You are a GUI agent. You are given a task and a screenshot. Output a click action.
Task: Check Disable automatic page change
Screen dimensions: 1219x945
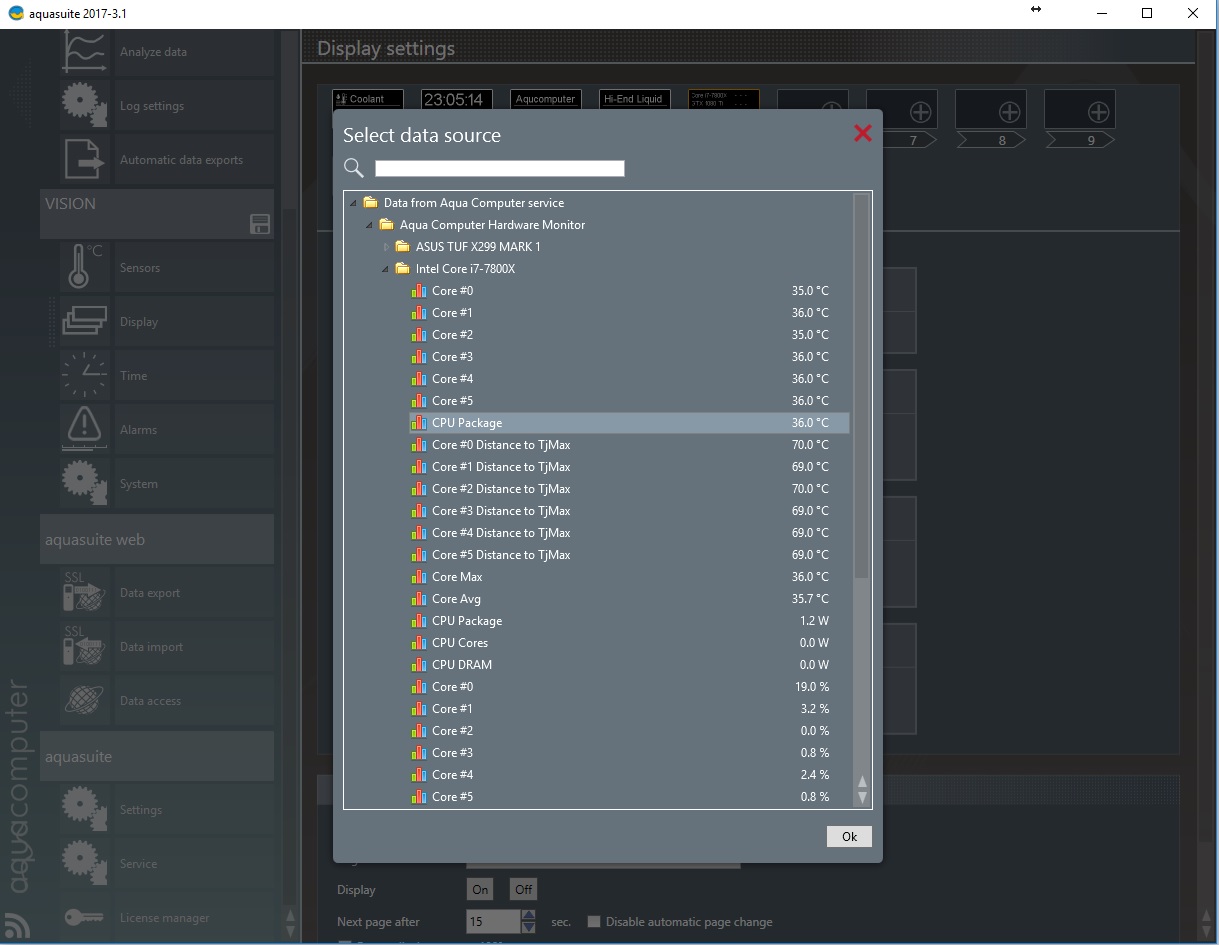(594, 922)
